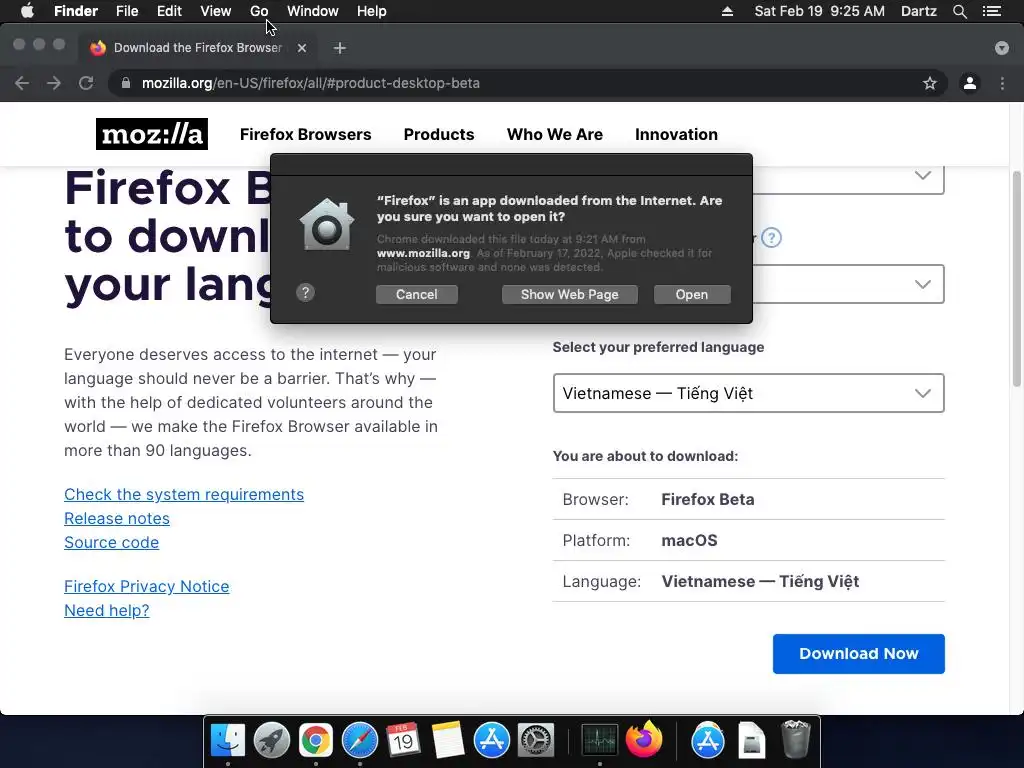Open the Source code link
The image size is (1024, 768).
coord(112,543)
